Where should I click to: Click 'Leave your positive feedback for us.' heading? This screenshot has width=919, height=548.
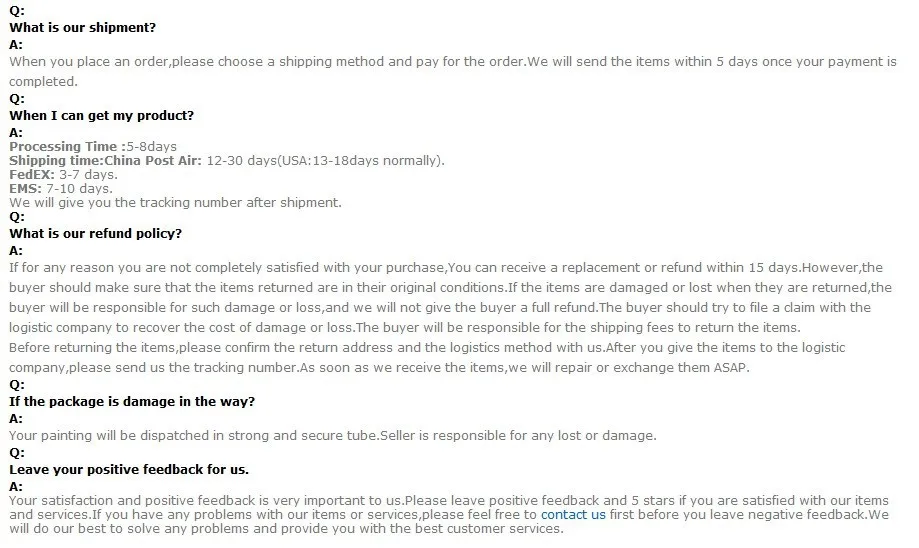[x=129, y=469]
